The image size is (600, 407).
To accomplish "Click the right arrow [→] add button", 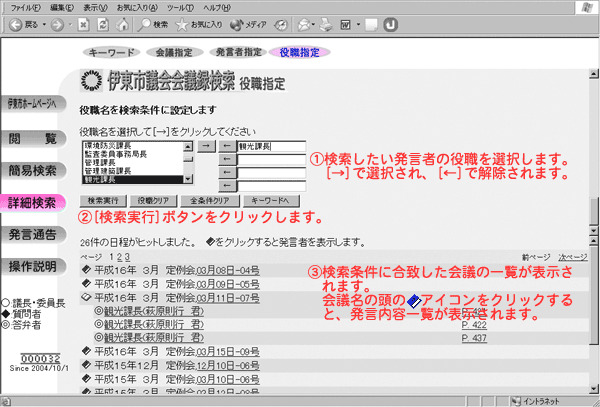I will click(204, 146).
